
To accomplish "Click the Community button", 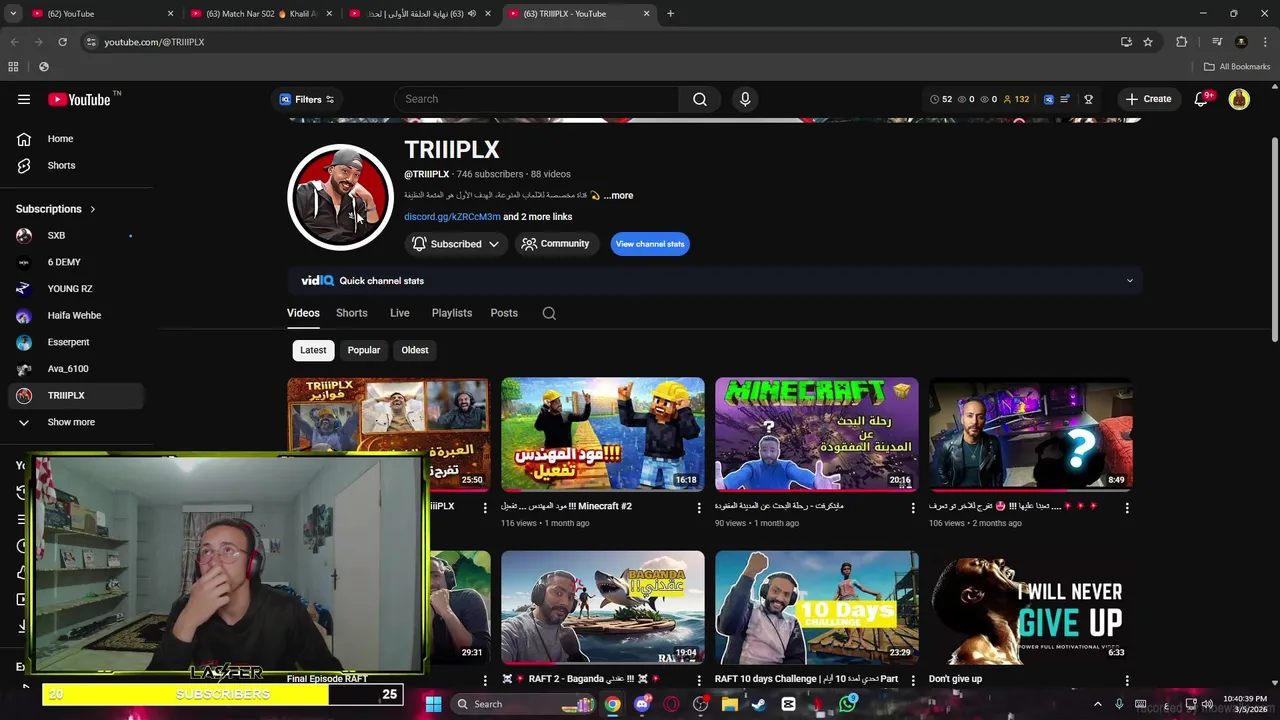I will [x=556, y=244].
